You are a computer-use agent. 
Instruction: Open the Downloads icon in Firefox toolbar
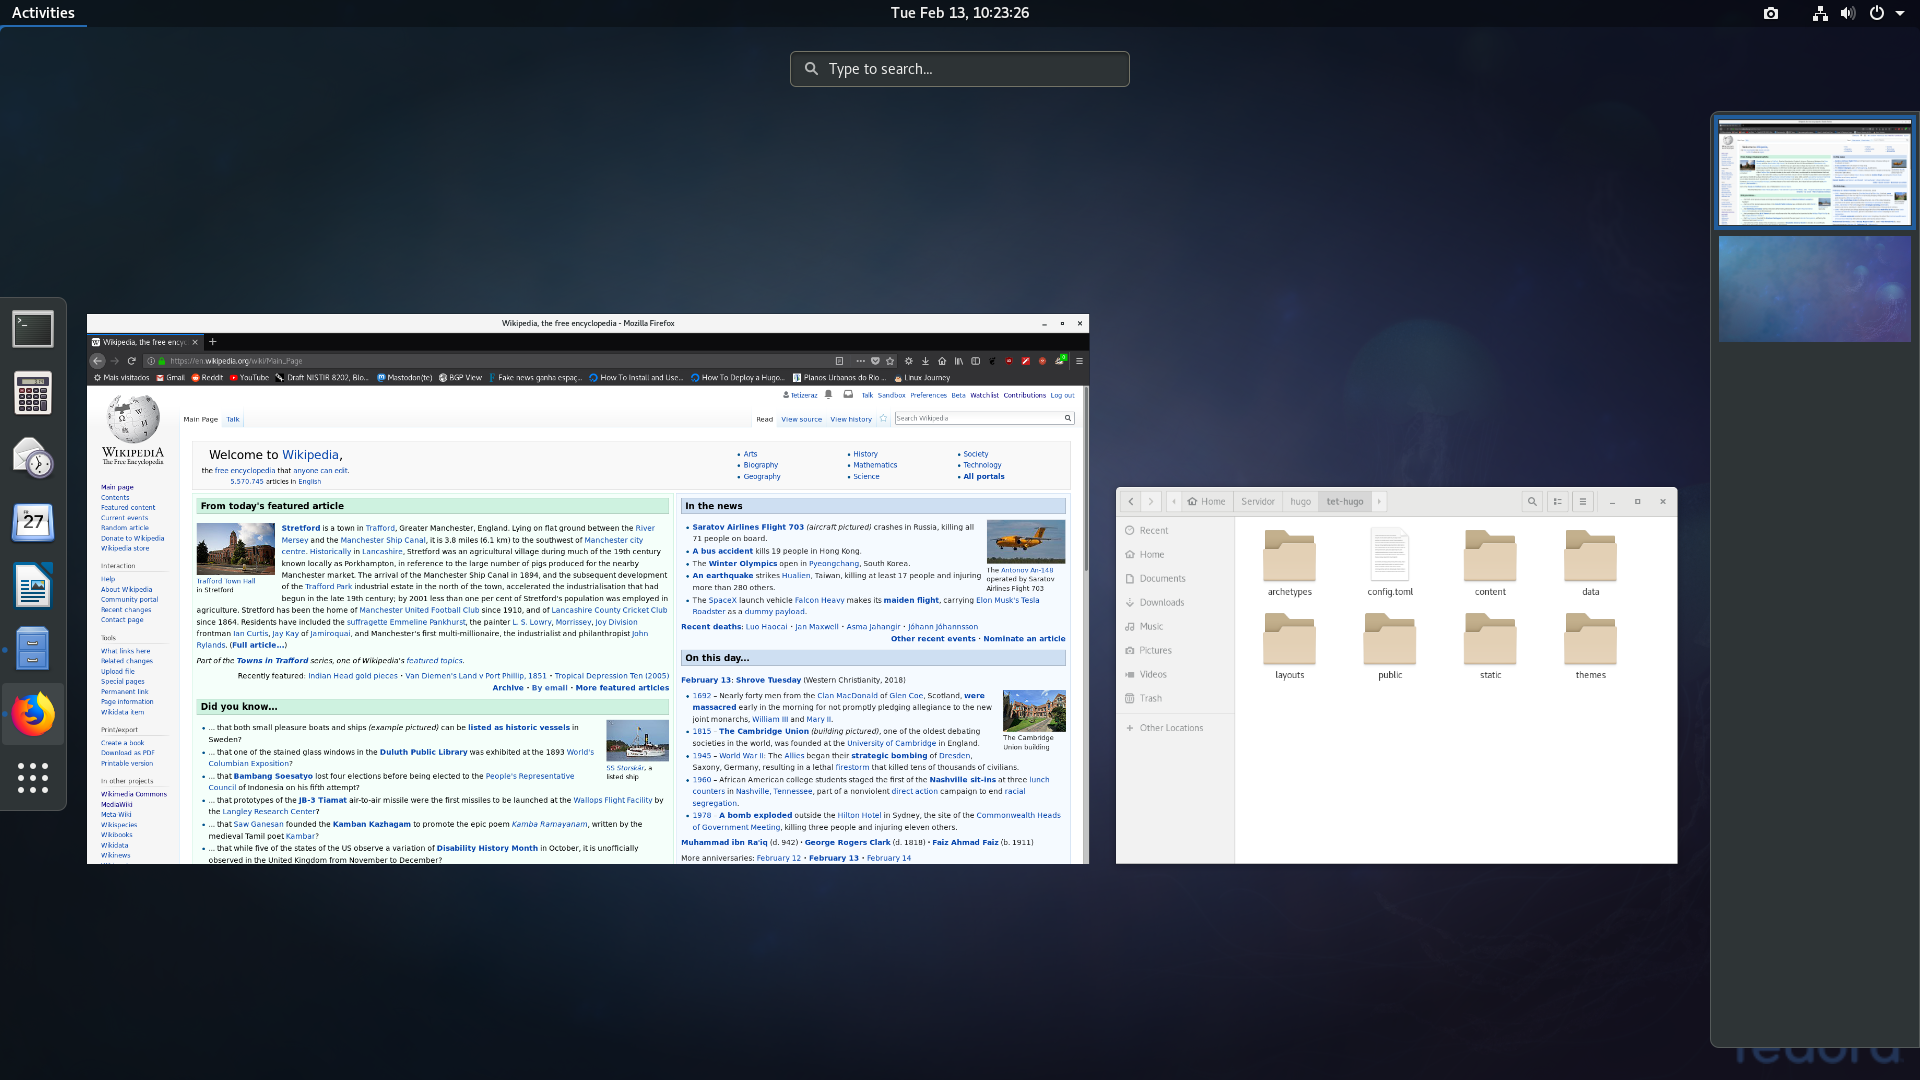(x=925, y=361)
